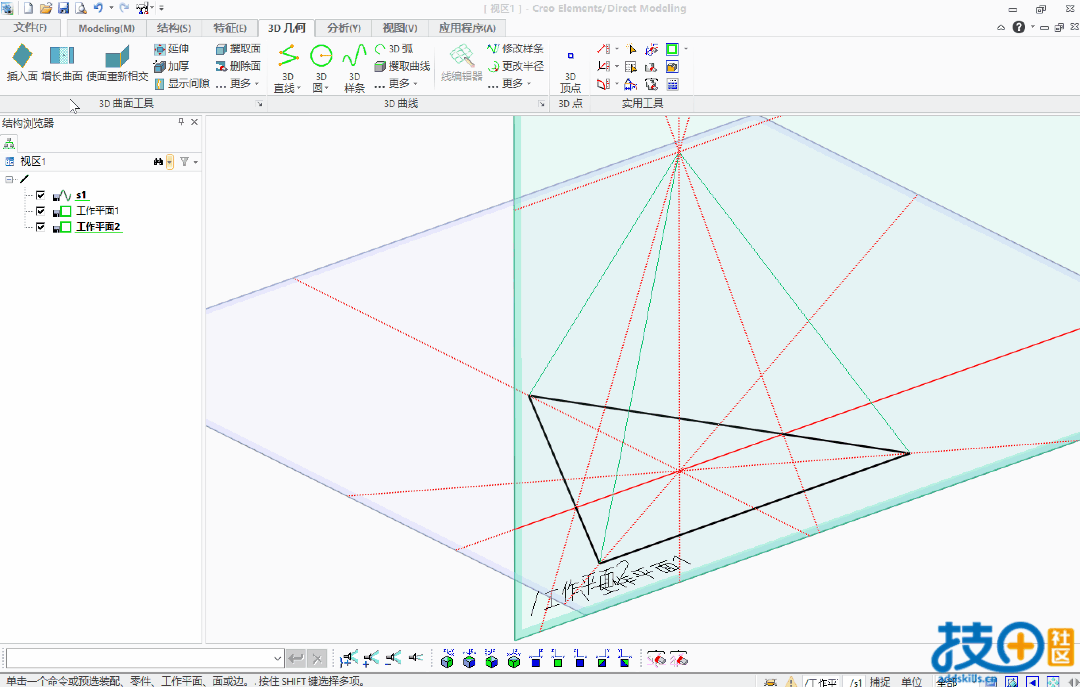Switch to the Modeling(M) tab
The width and height of the screenshot is (1080, 687).
pos(107,28)
